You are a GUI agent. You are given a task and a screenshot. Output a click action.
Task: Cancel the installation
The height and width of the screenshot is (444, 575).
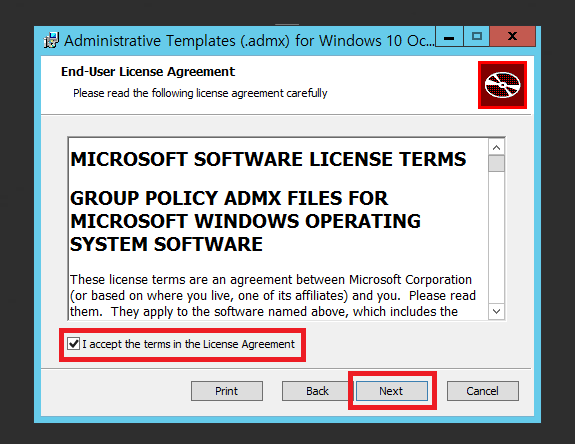point(483,391)
